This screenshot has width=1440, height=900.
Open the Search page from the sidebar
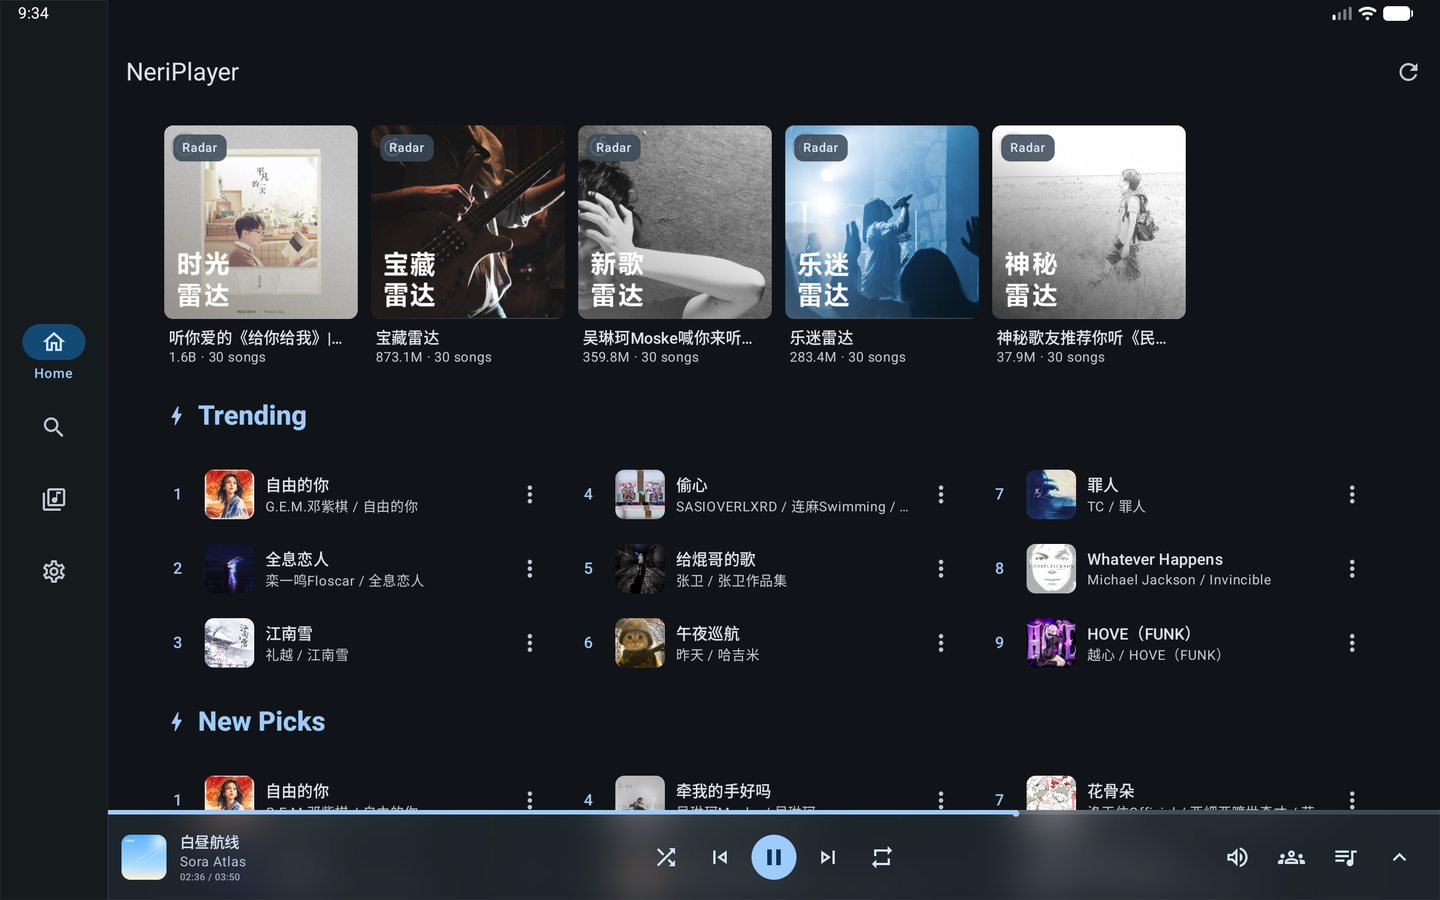coord(54,427)
